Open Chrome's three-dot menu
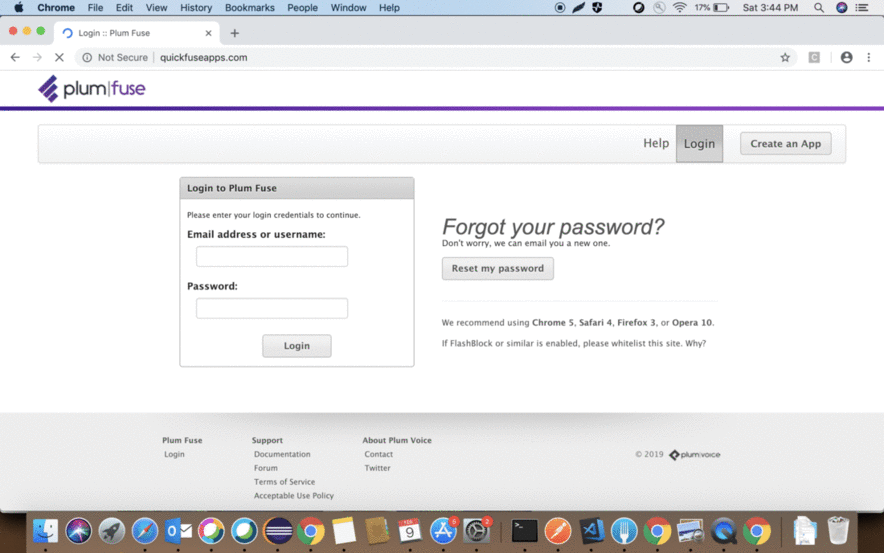This screenshot has height=553, width=885. click(x=869, y=57)
